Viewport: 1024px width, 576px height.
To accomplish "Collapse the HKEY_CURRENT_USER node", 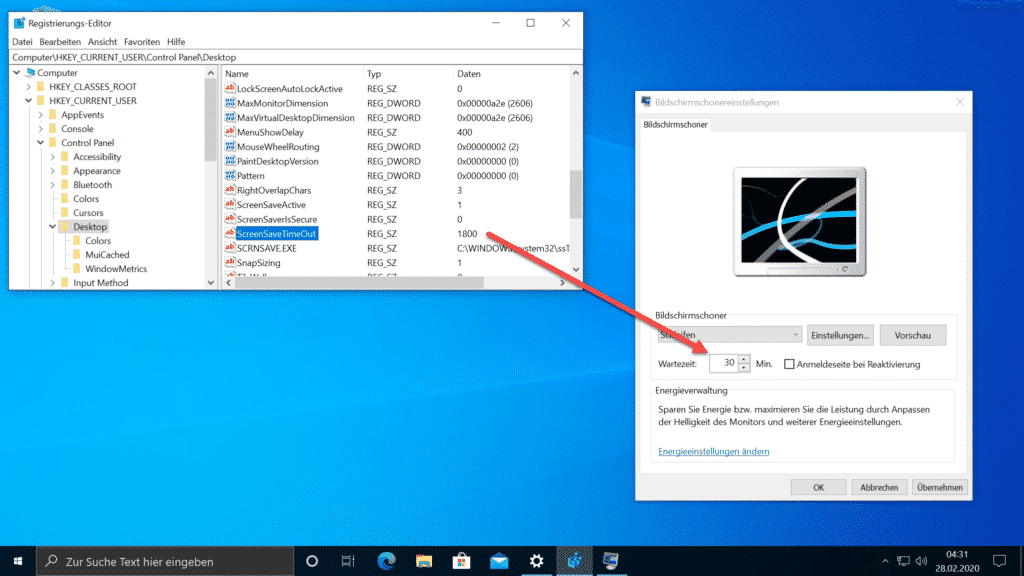I will pos(29,101).
